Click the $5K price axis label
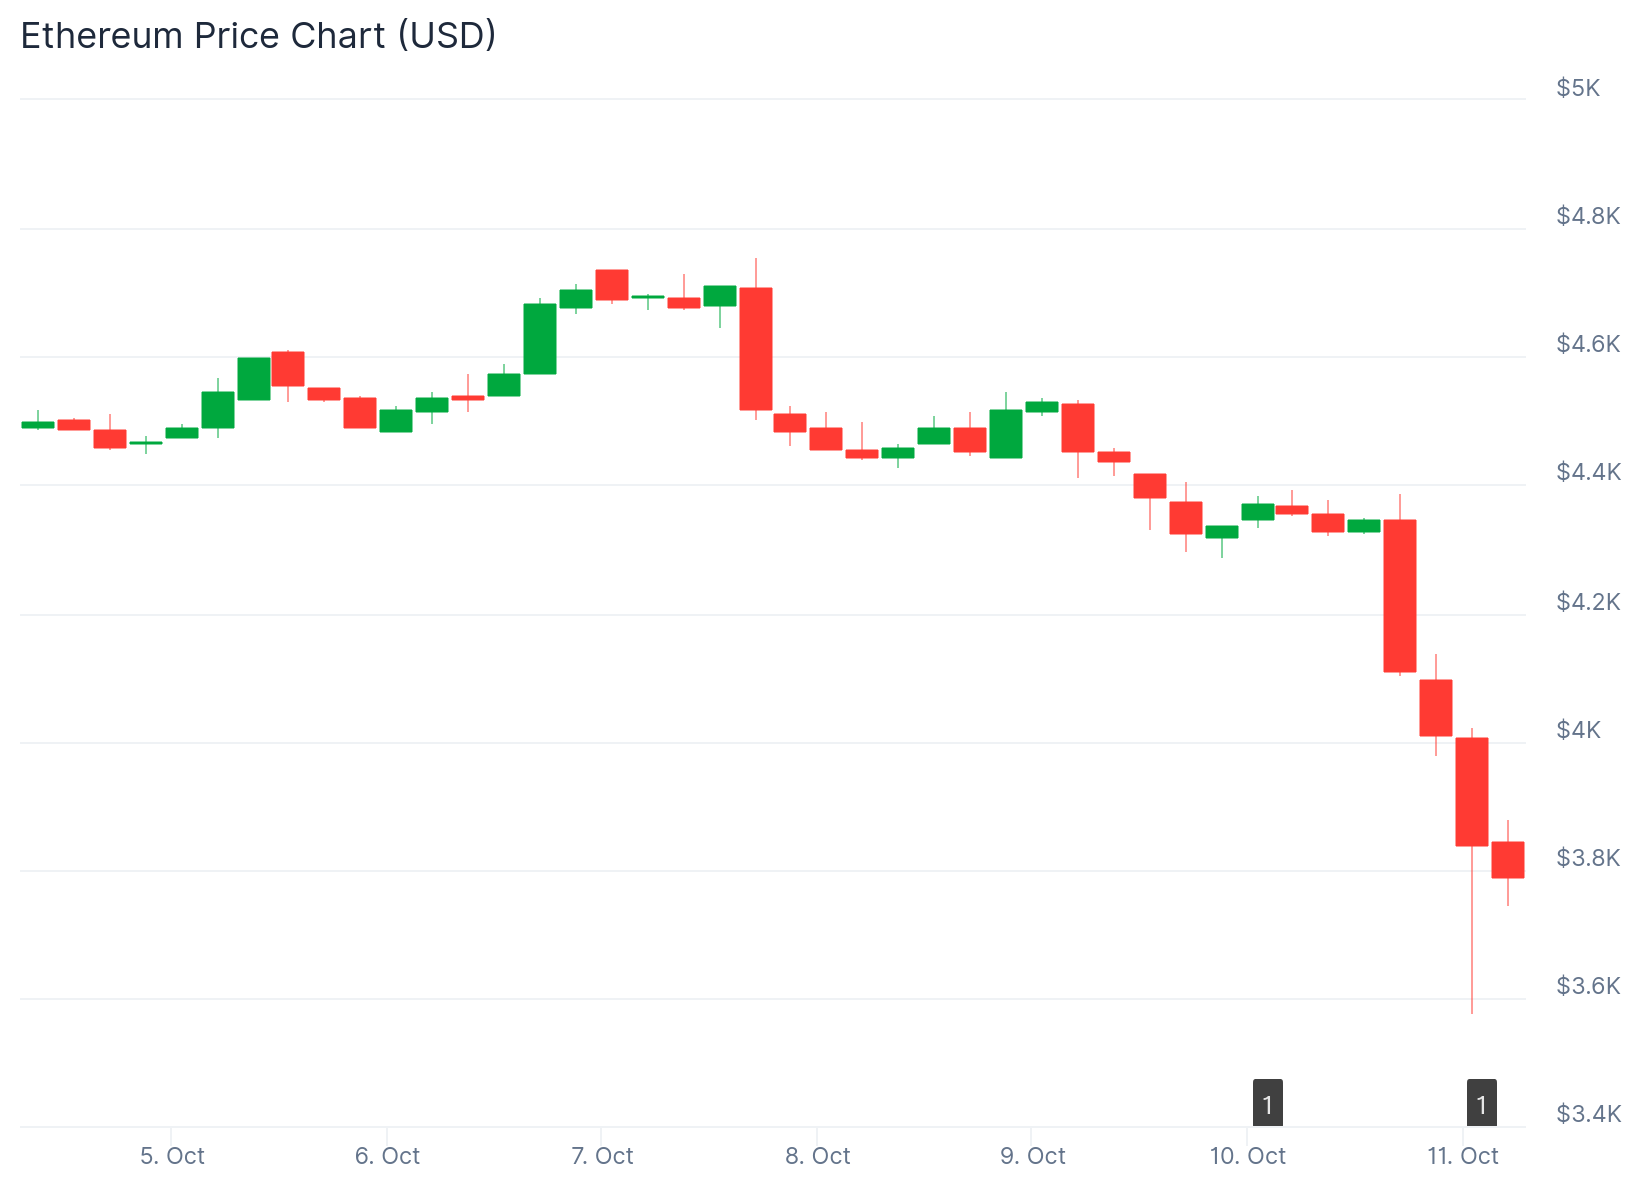 1578,88
